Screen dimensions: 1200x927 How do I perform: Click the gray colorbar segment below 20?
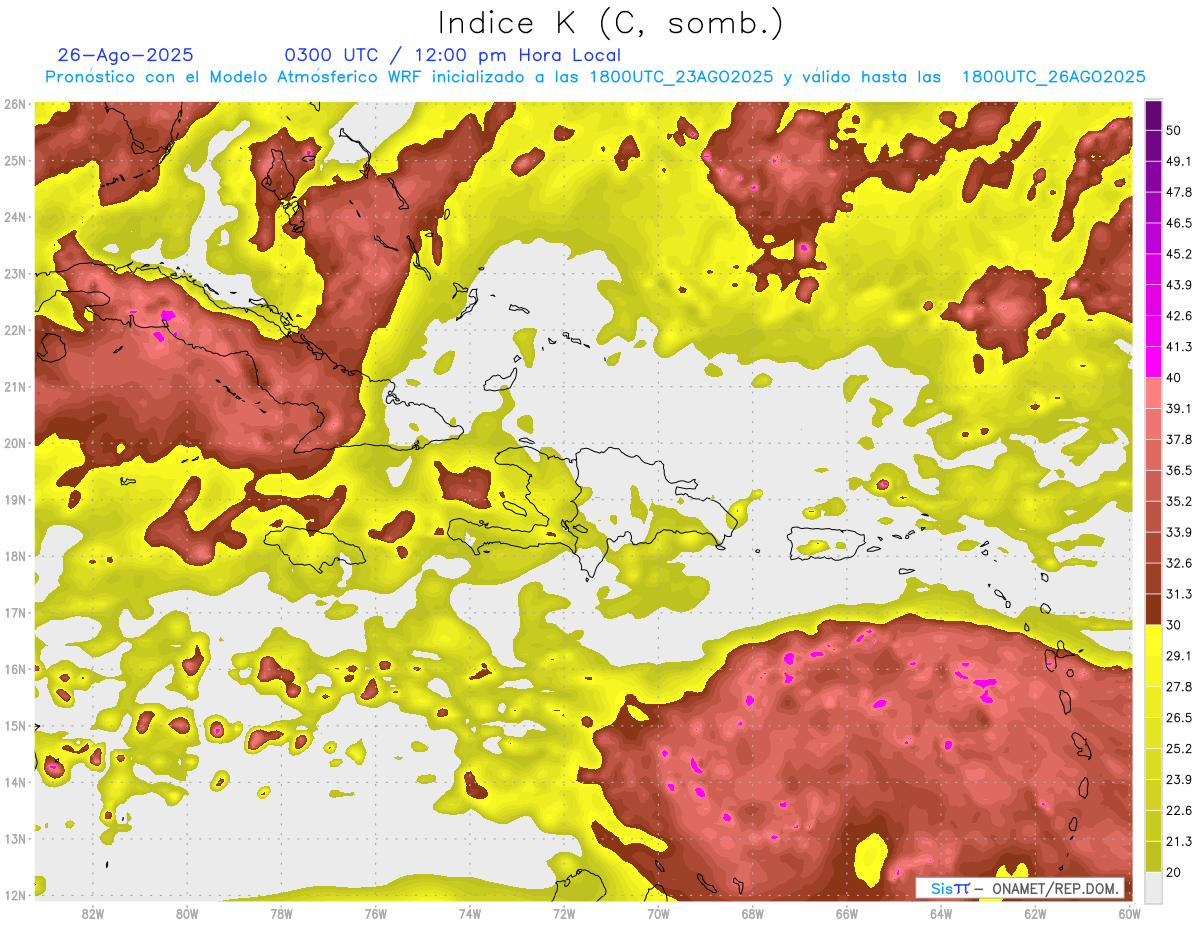click(x=1153, y=887)
